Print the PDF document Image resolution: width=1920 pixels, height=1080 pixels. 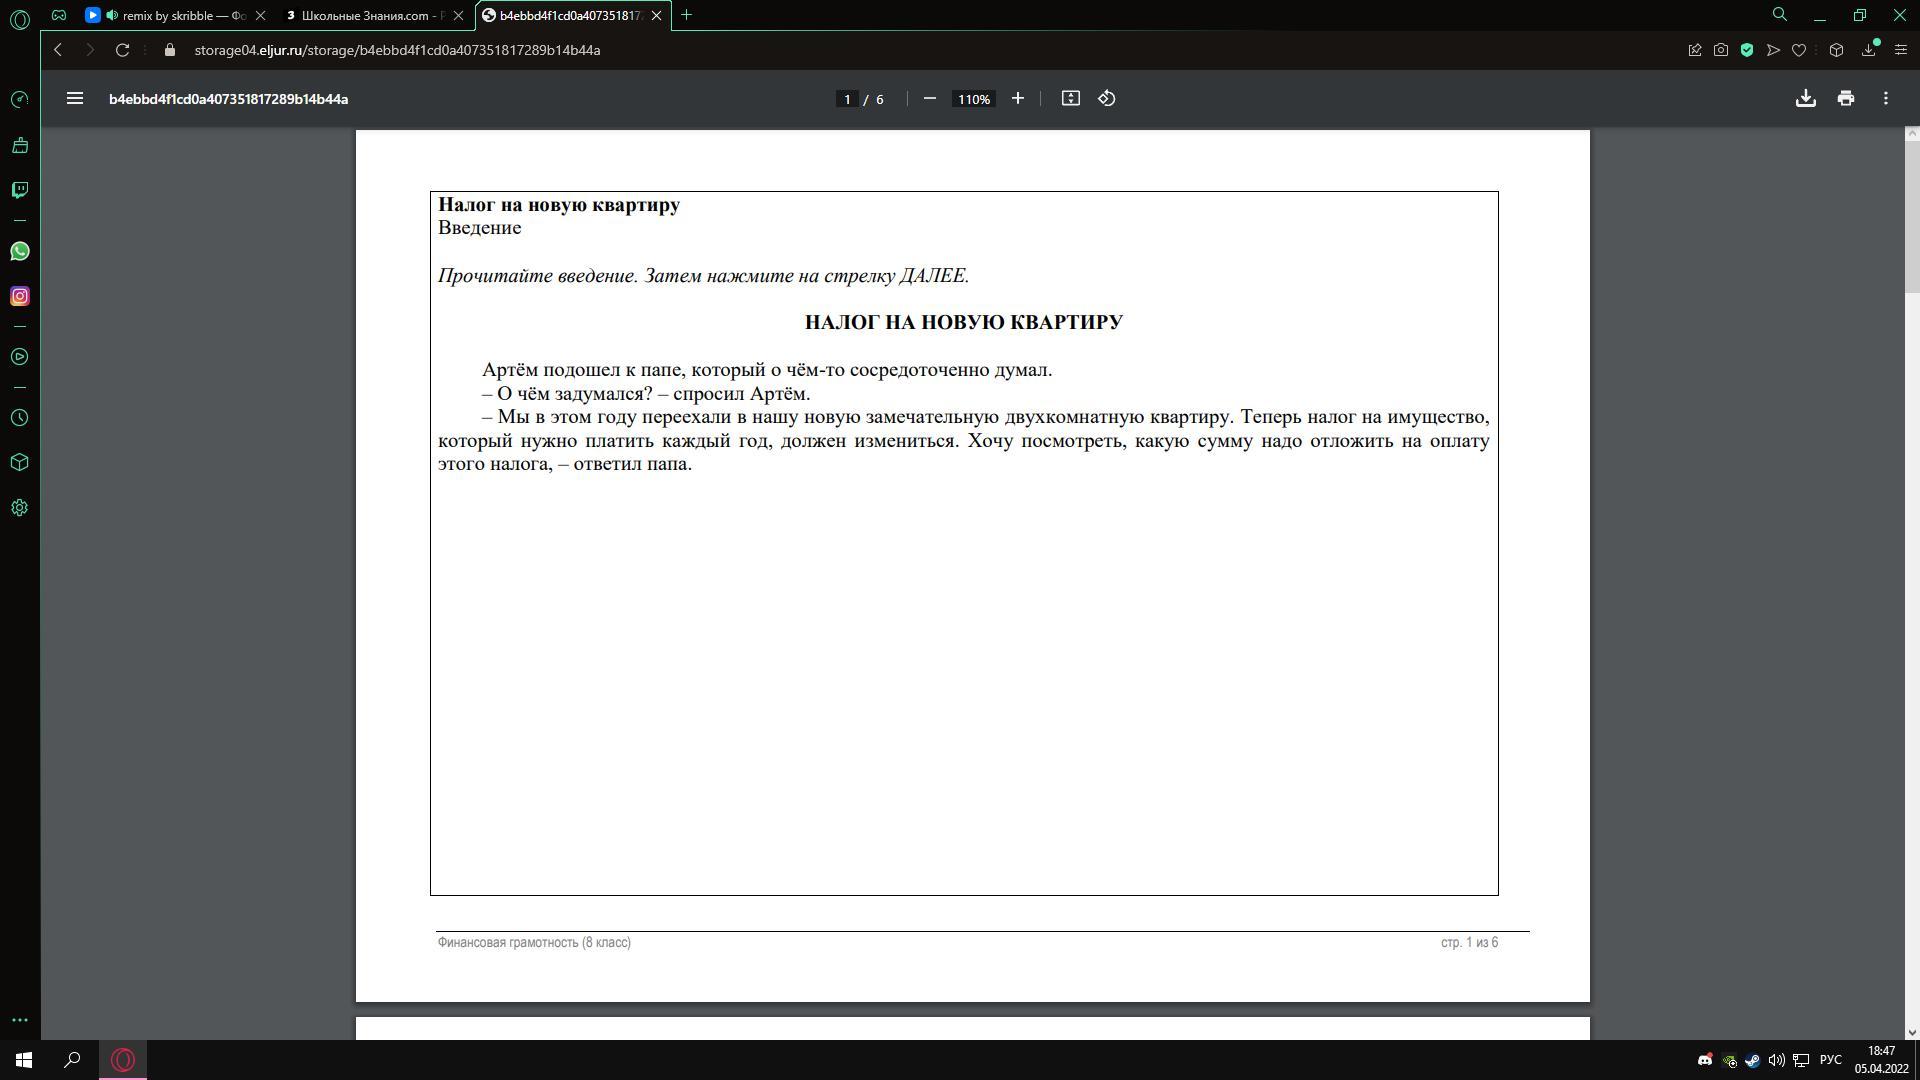(1846, 98)
